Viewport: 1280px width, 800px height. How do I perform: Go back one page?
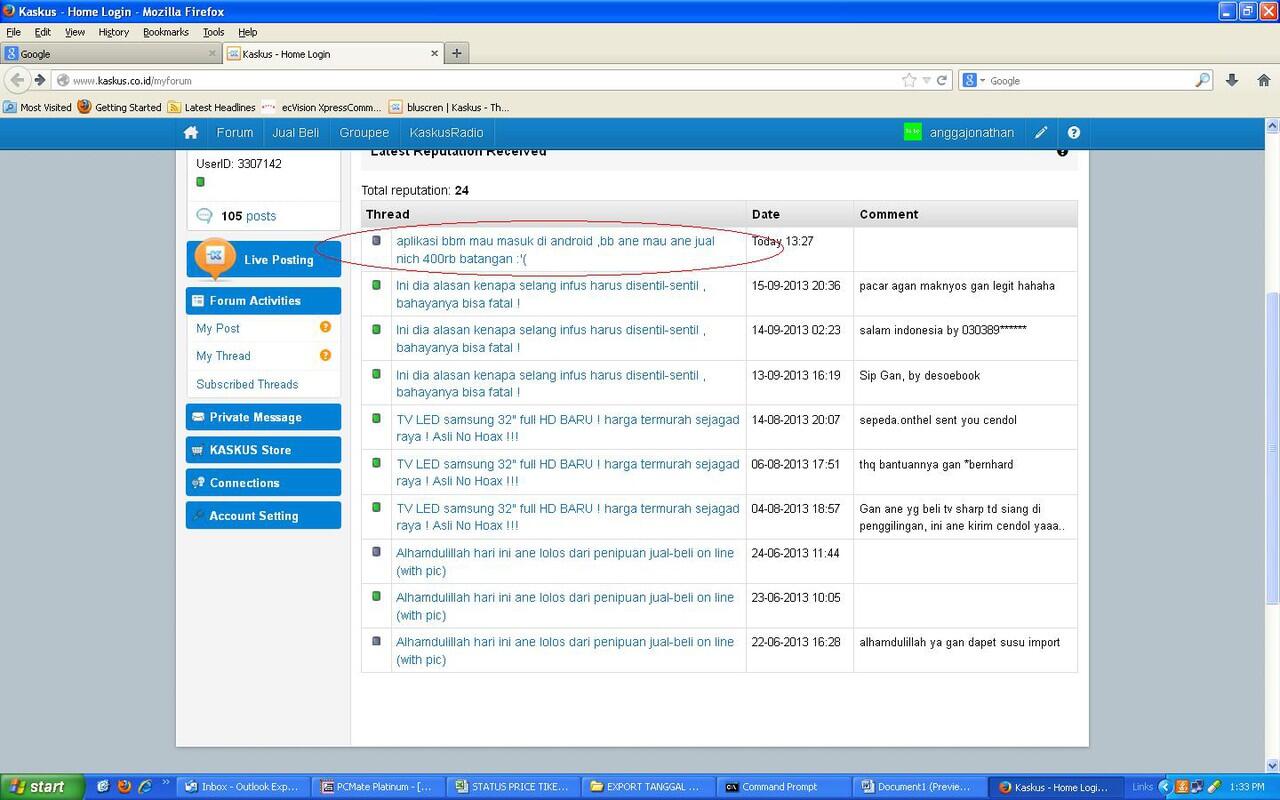click(17, 80)
